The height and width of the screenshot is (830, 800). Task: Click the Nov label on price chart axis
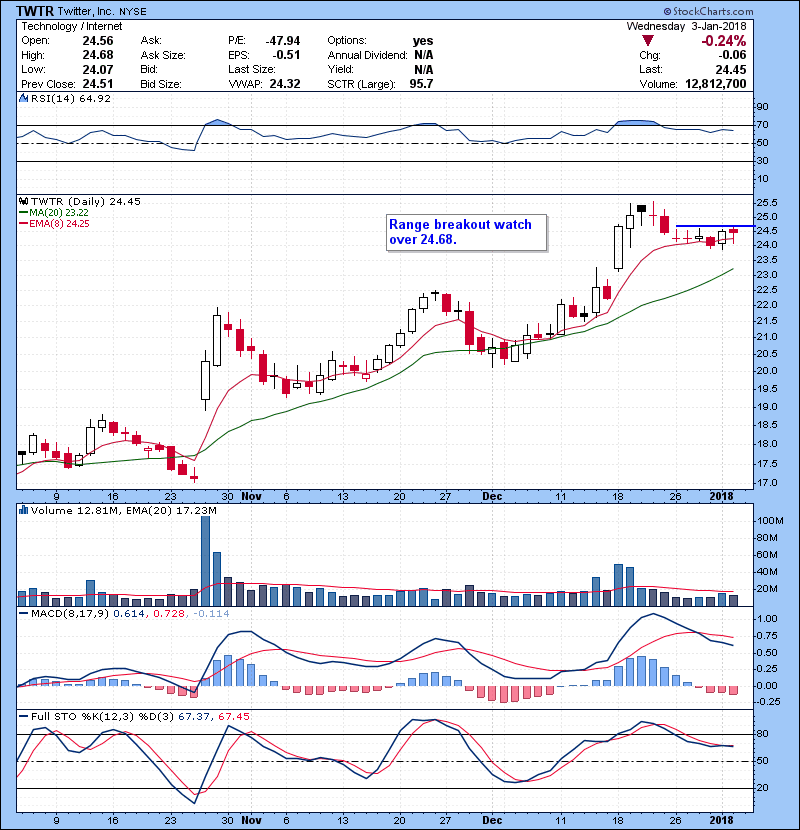(251, 496)
